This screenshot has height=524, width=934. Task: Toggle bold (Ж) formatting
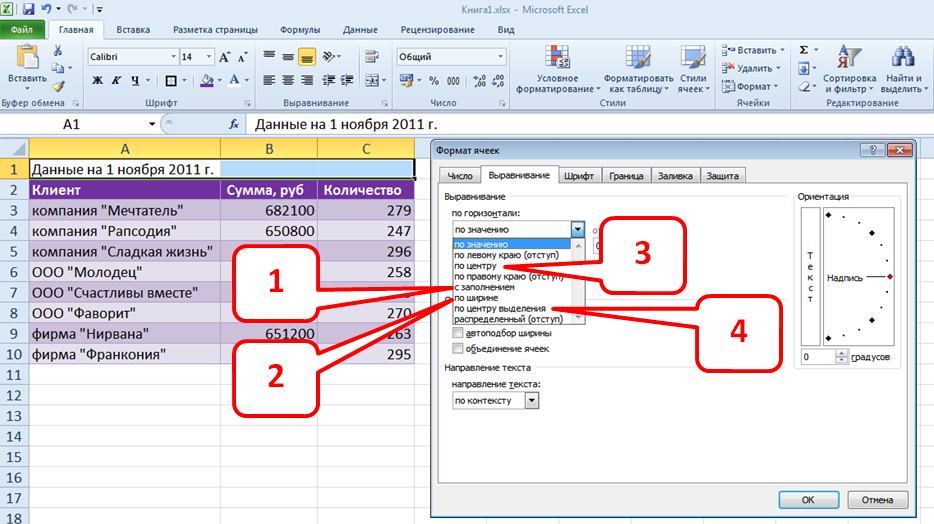[x=97, y=81]
